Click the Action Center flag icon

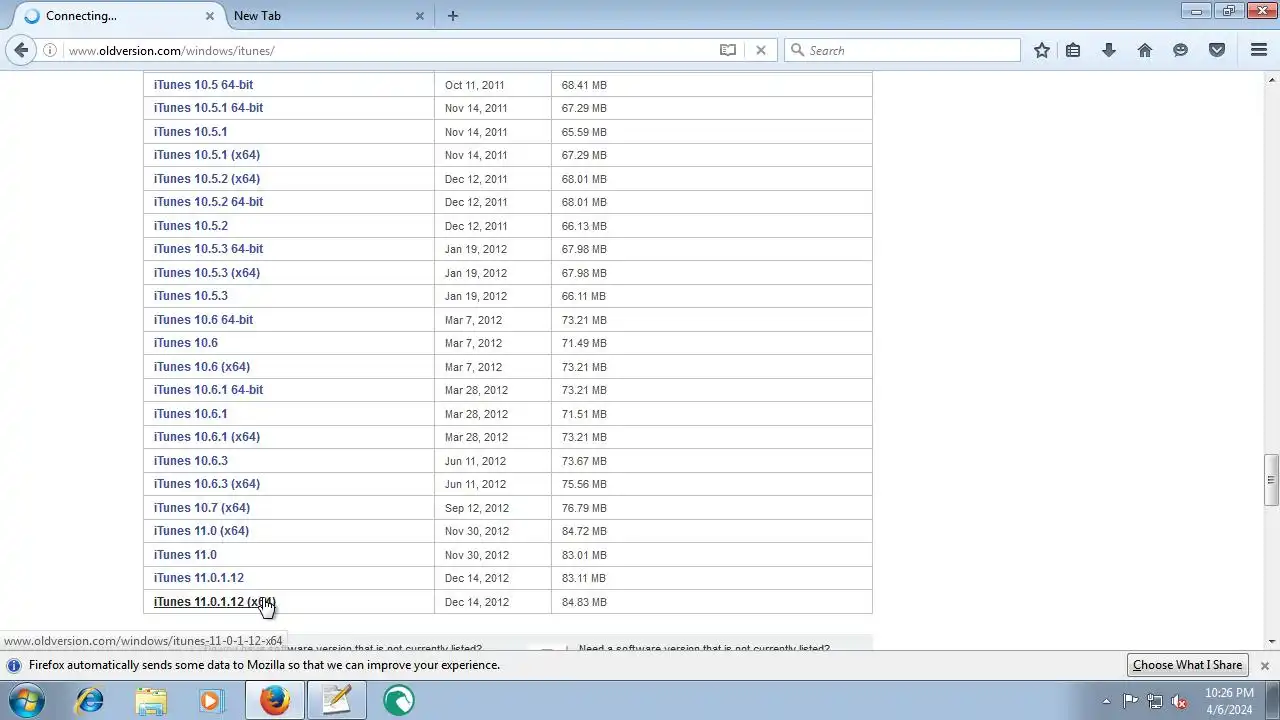click(1130, 701)
